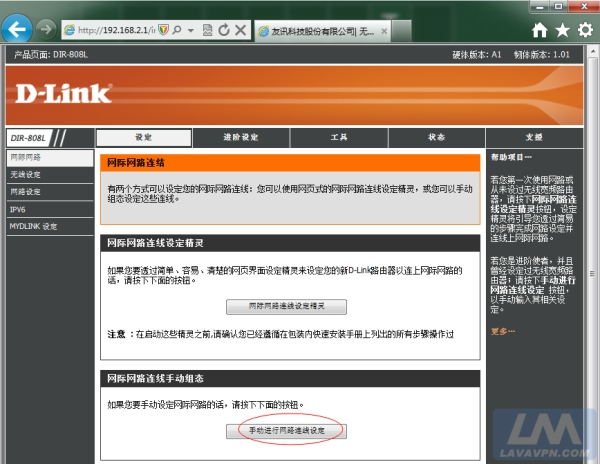600x464 pixels.
Task: Click the 网际网路连线设定精灵 section header
Action: (290, 243)
